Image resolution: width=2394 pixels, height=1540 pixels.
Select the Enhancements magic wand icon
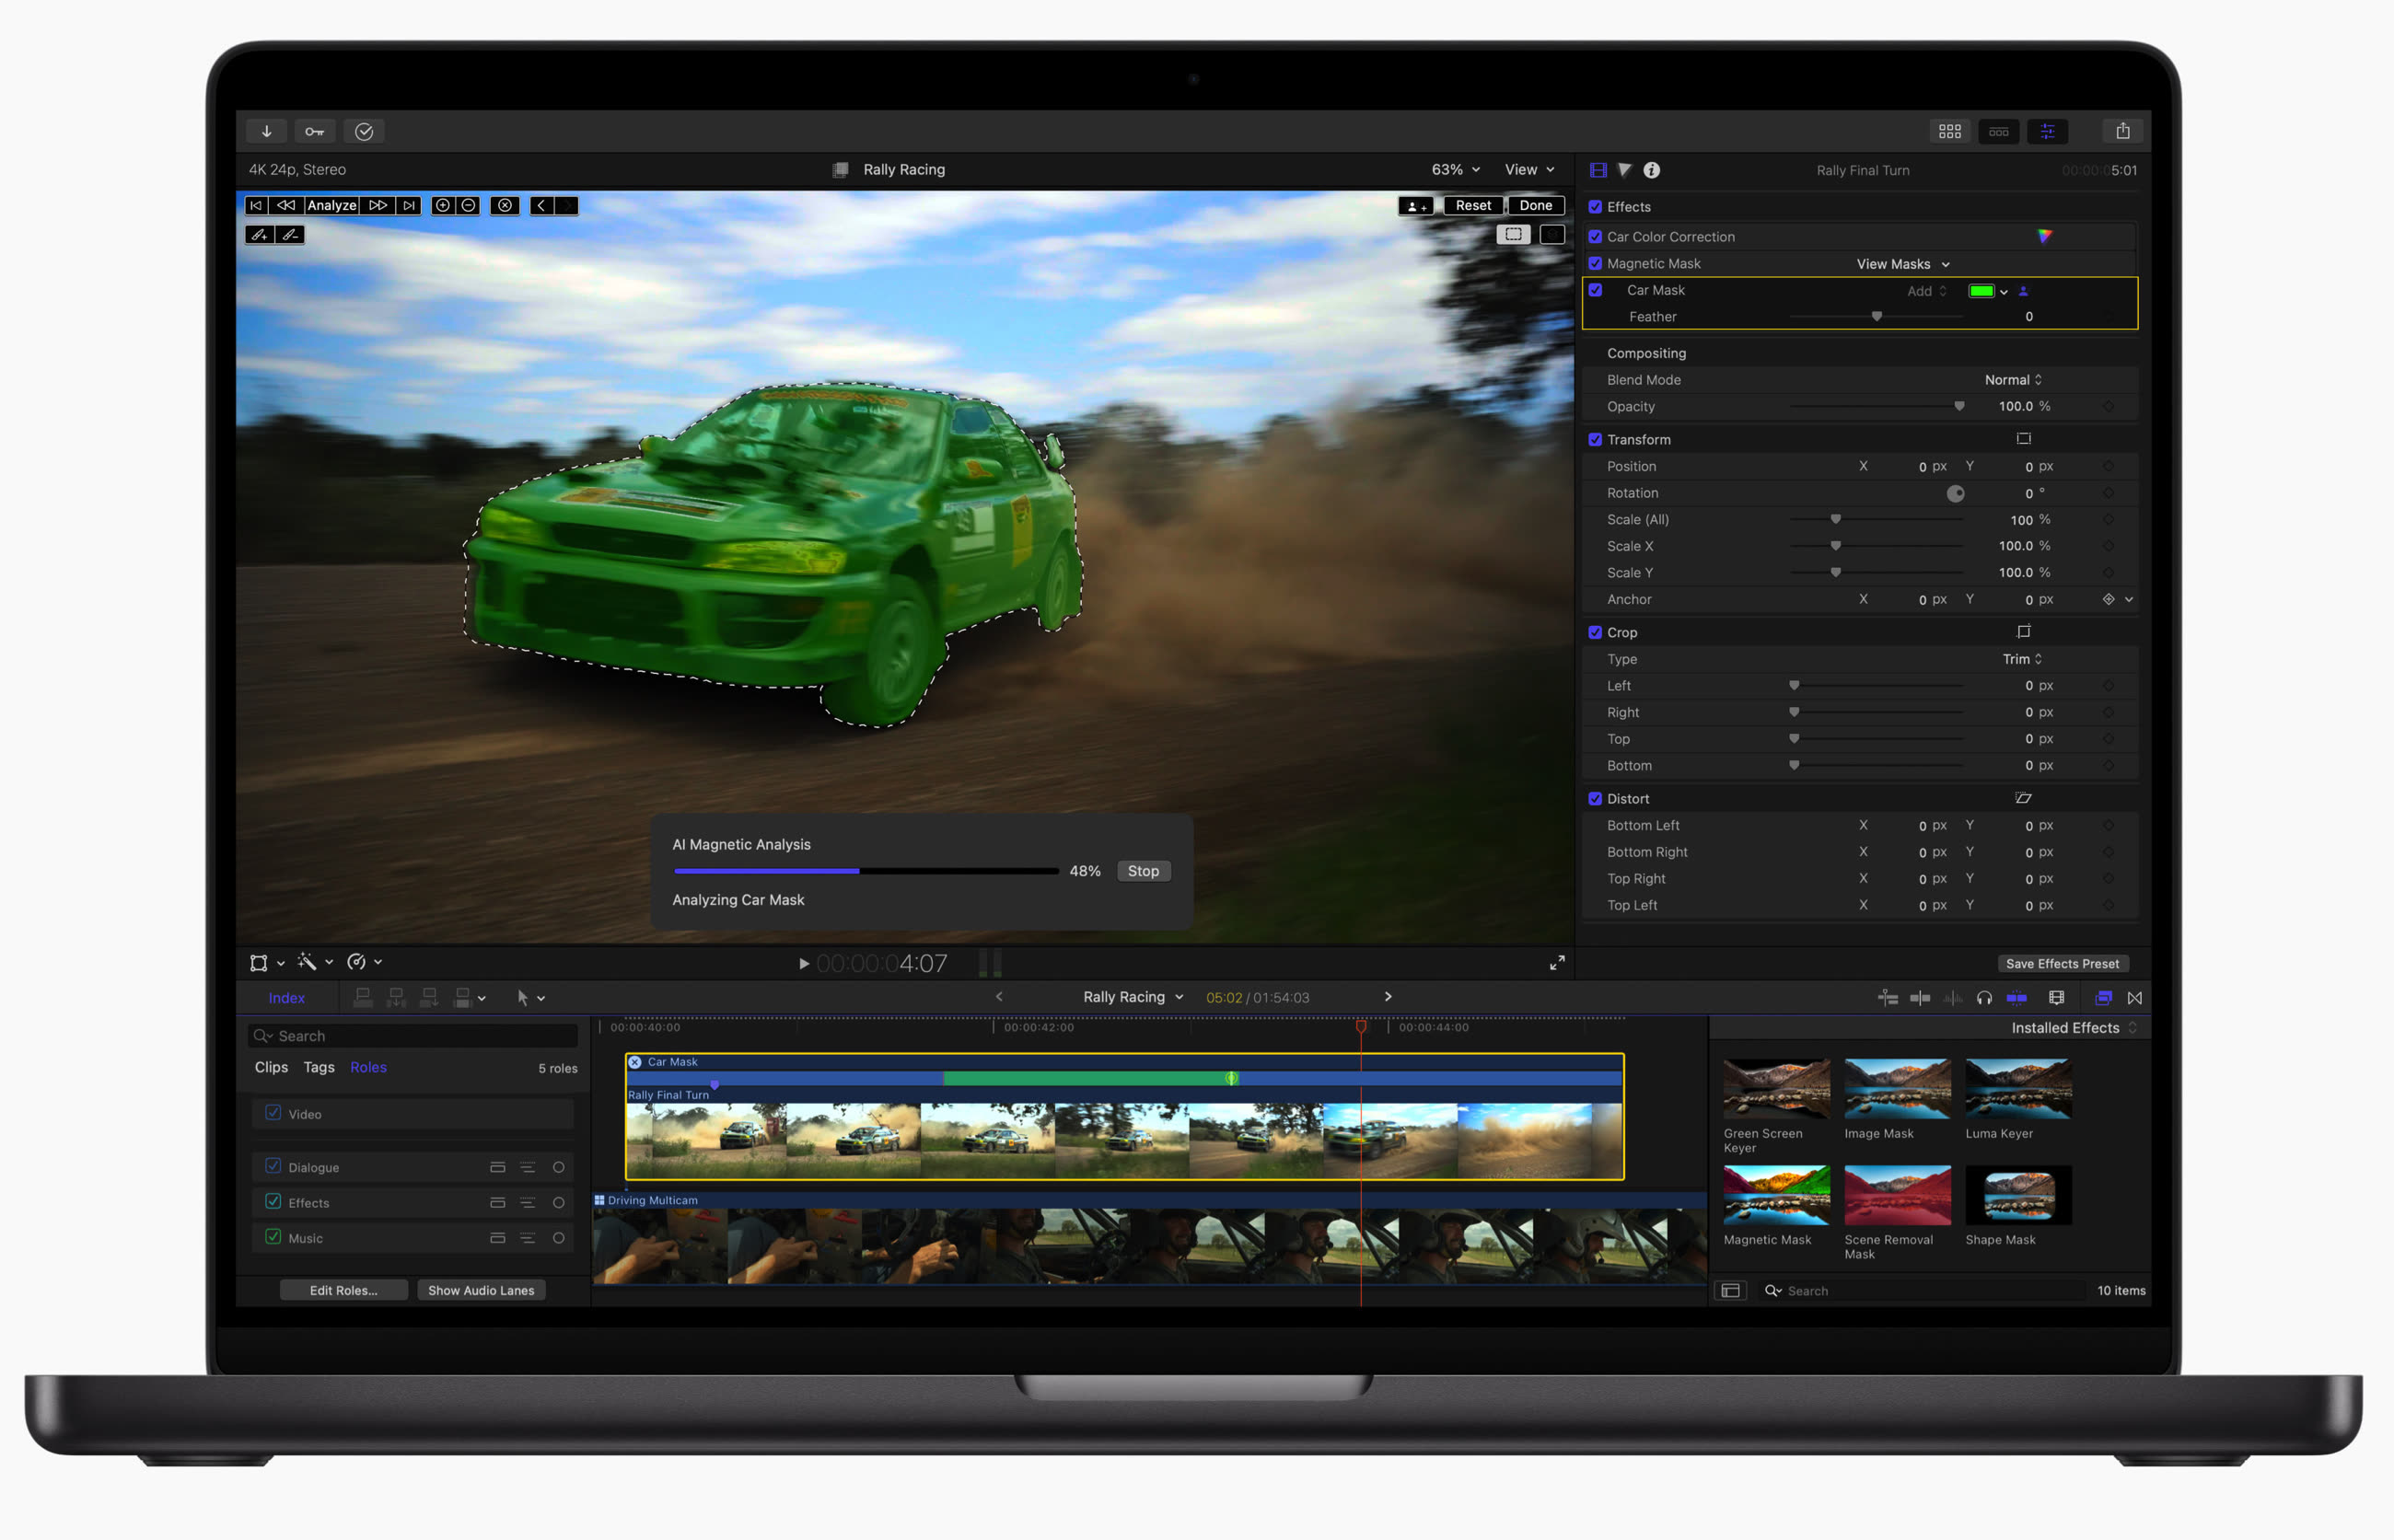pos(307,962)
